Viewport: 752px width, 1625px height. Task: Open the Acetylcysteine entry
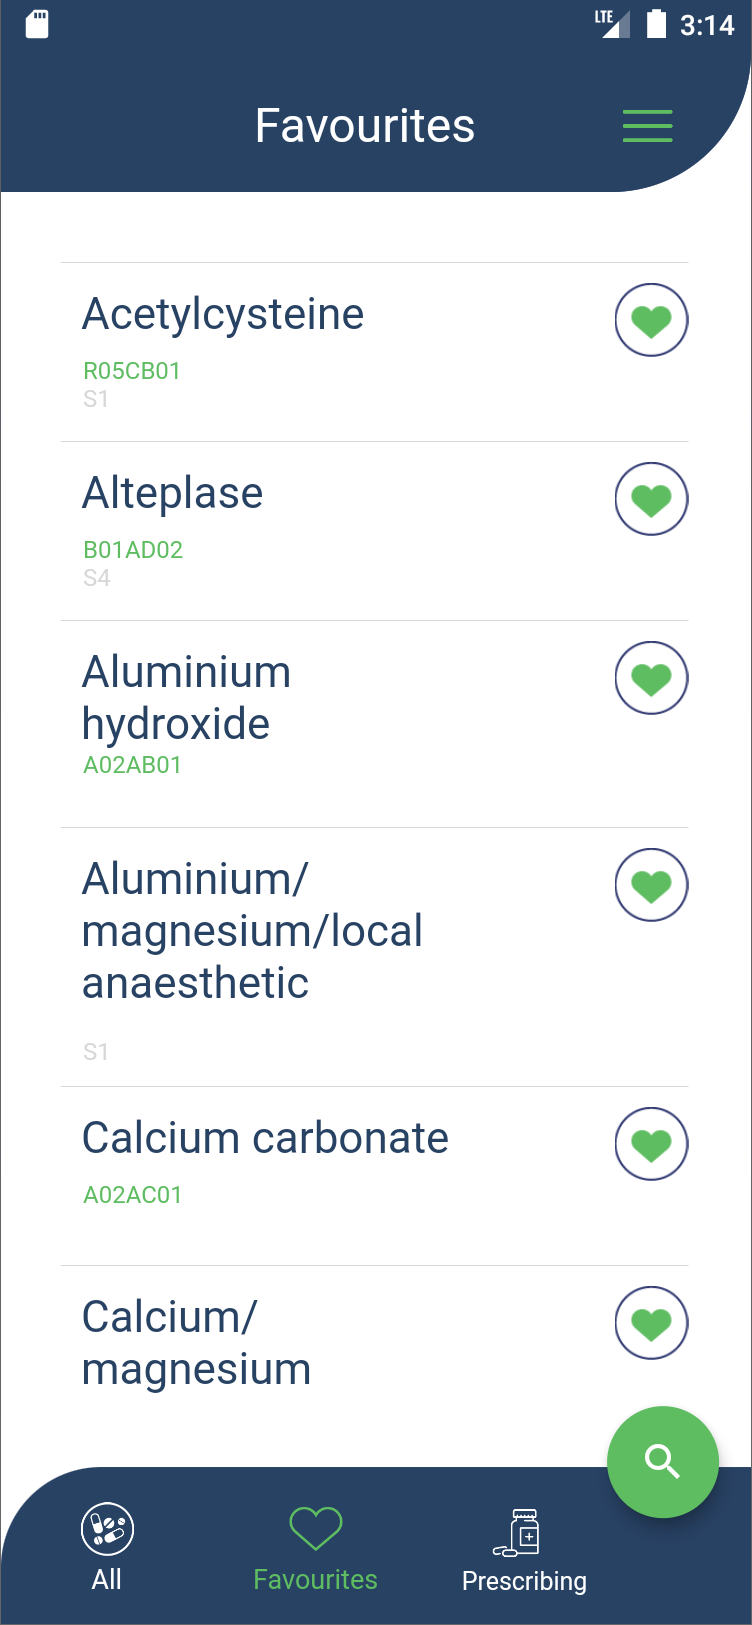point(223,314)
